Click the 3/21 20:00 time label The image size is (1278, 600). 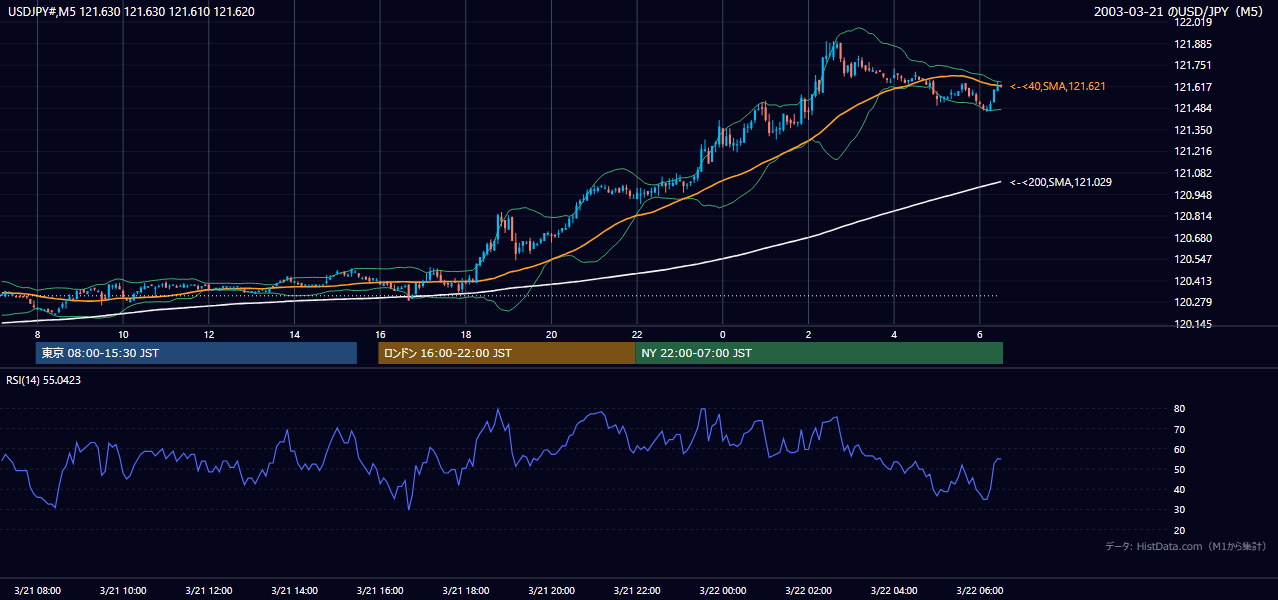[552, 590]
